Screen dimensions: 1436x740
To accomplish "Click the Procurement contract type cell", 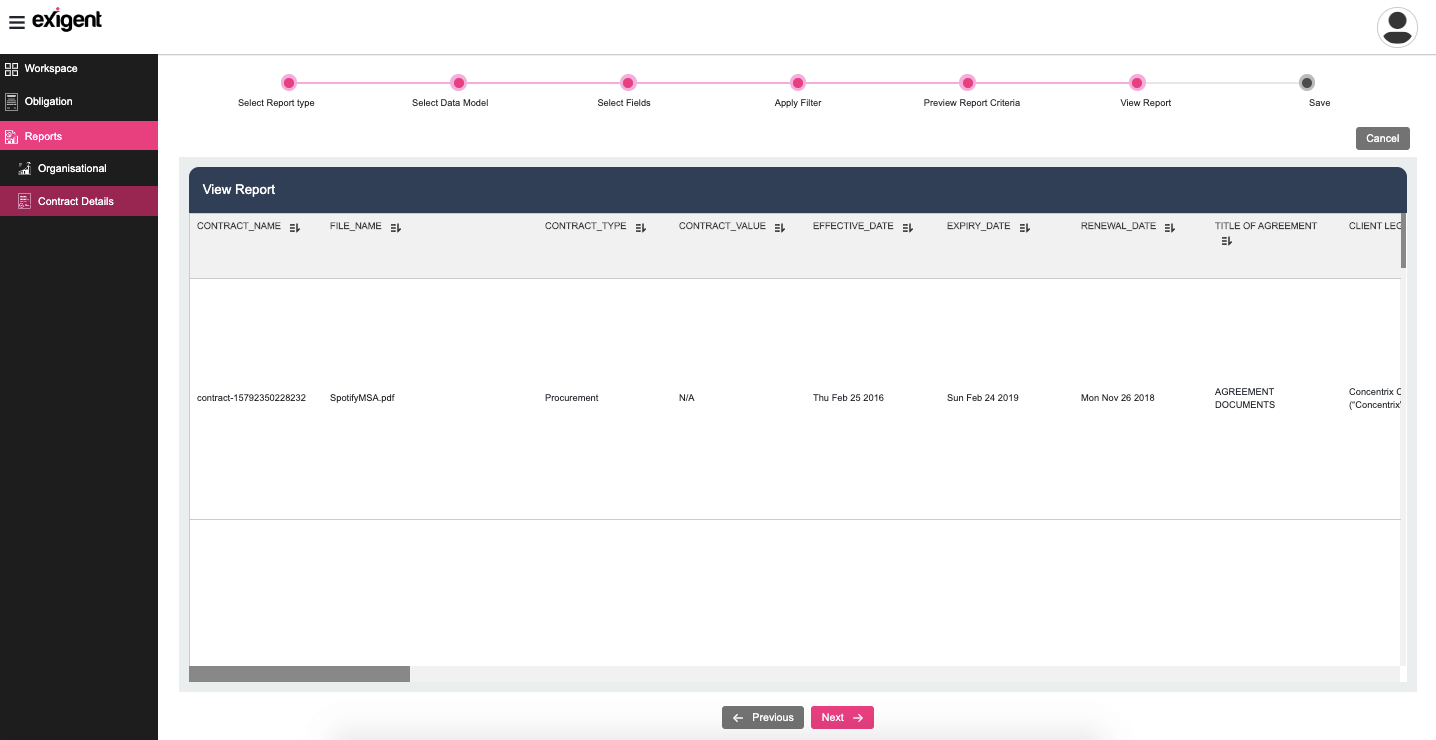I will (571, 398).
